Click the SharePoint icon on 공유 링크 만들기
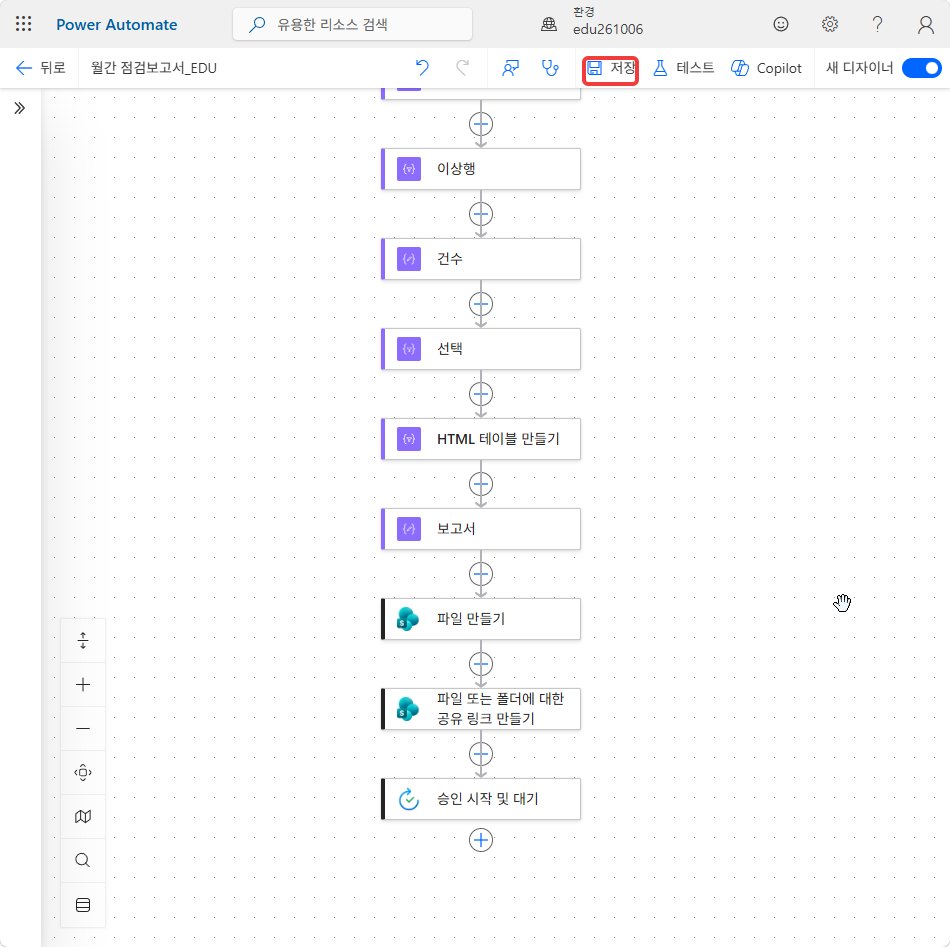The height and width of the screenshot is (947, 950). (408, 709)
